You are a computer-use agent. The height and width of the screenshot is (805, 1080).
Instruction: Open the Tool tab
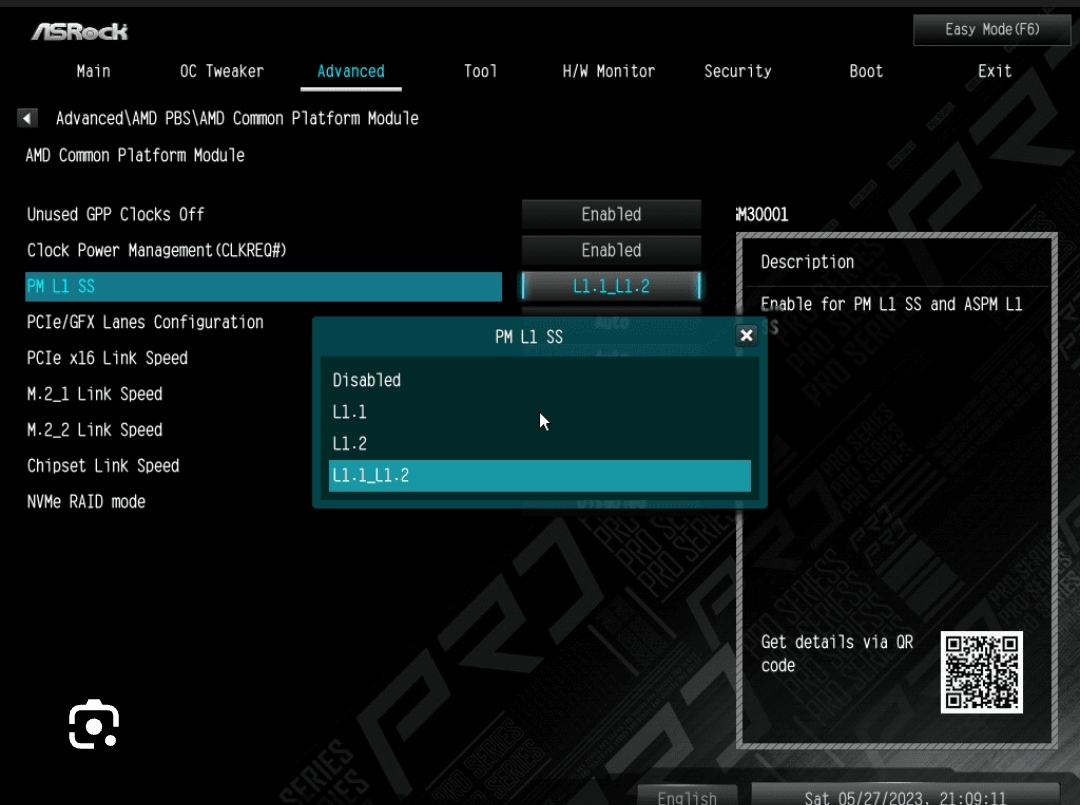pyautogui.click(x=480, y=71)
